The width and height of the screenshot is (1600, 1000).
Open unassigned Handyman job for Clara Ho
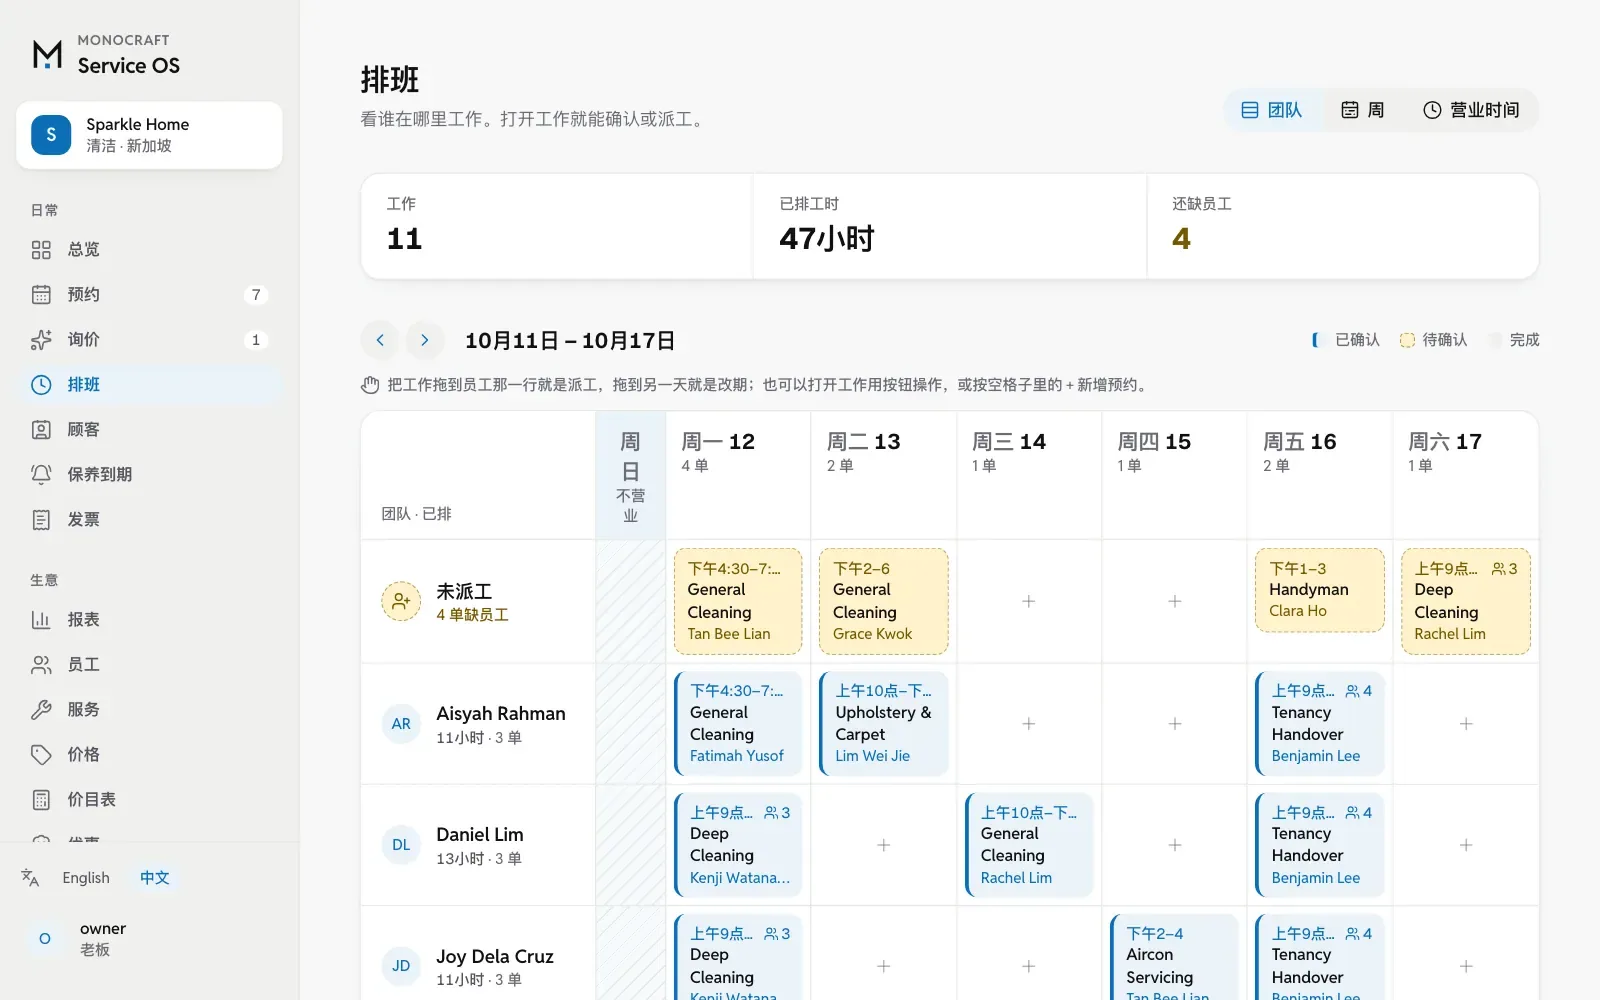tap(1320, 590)
